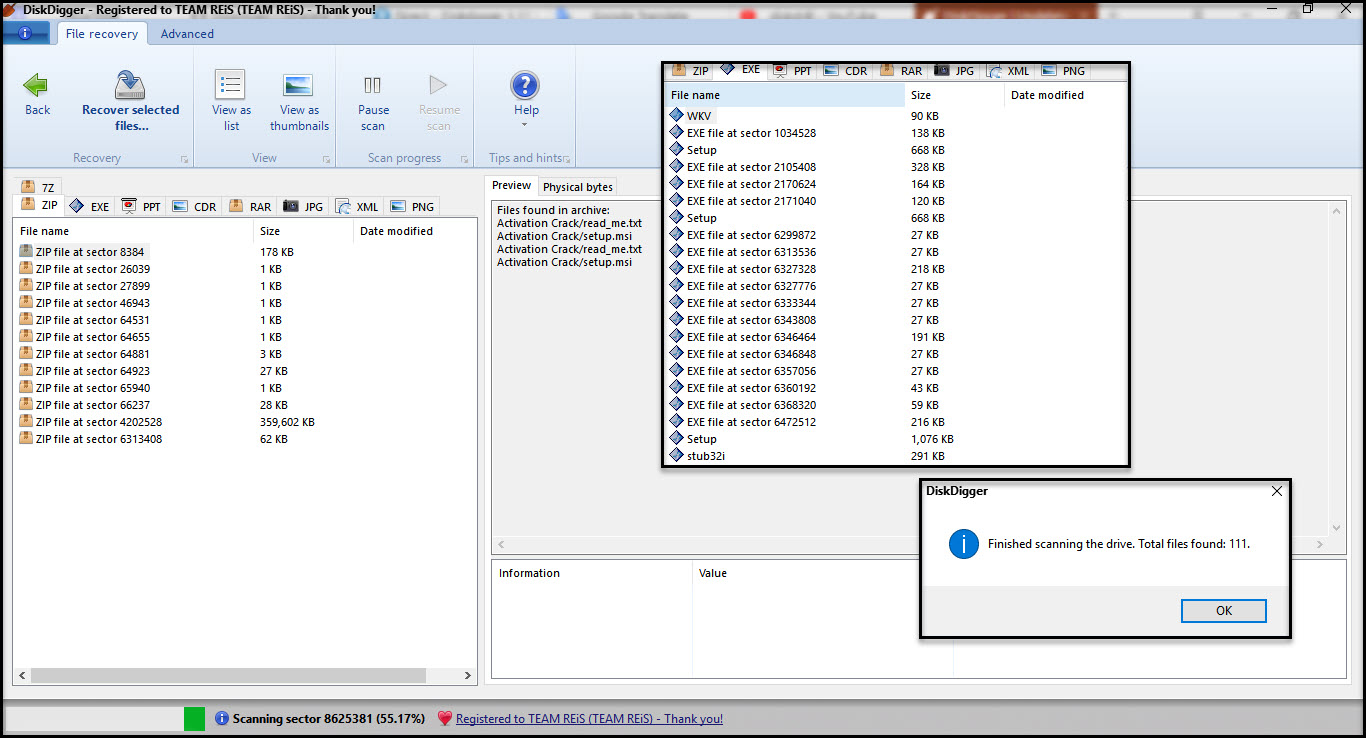Click diamond icon of EXE sector 6346464

[677, 337]
